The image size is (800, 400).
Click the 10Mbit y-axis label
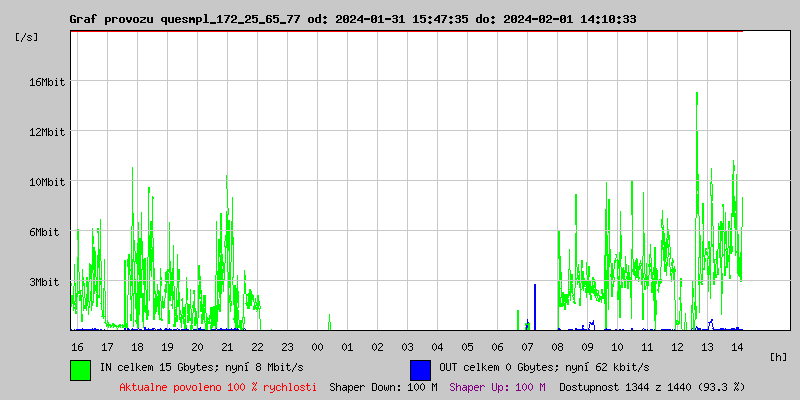click(47, 182)
